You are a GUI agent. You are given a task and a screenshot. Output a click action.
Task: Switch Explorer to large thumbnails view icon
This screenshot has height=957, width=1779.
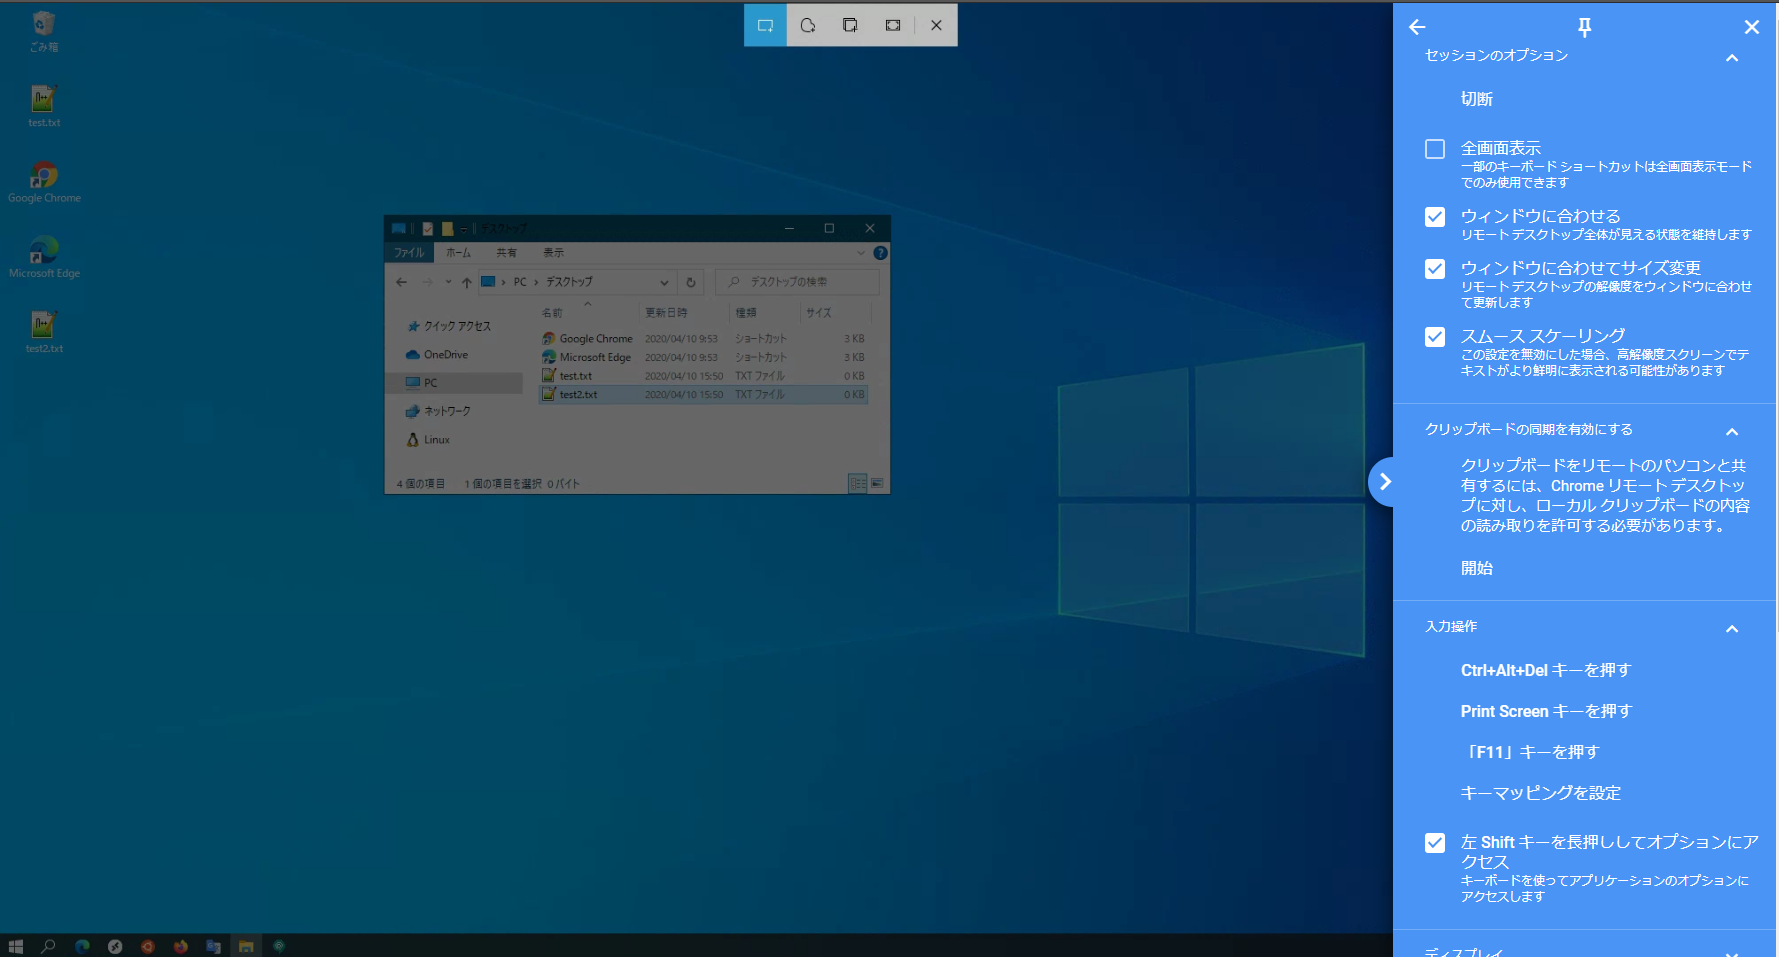point(877,483)
